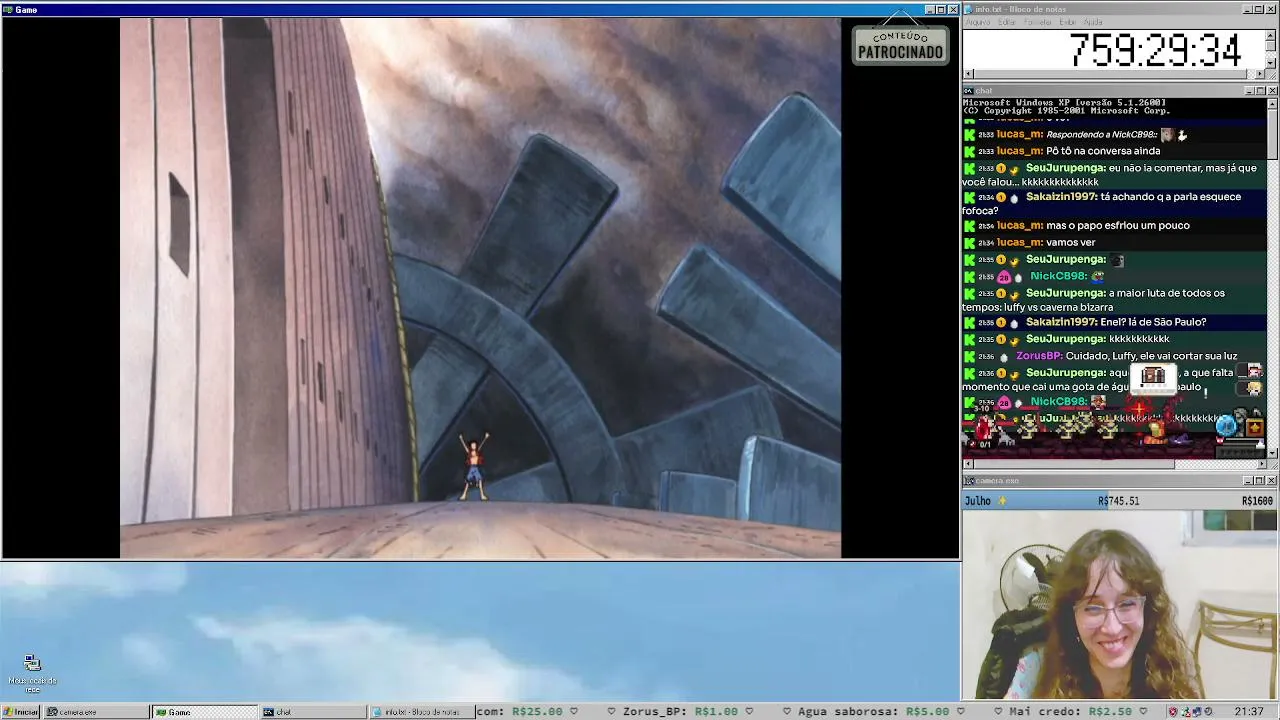
Task: Minimize the Game window
Action: point(929,9)
